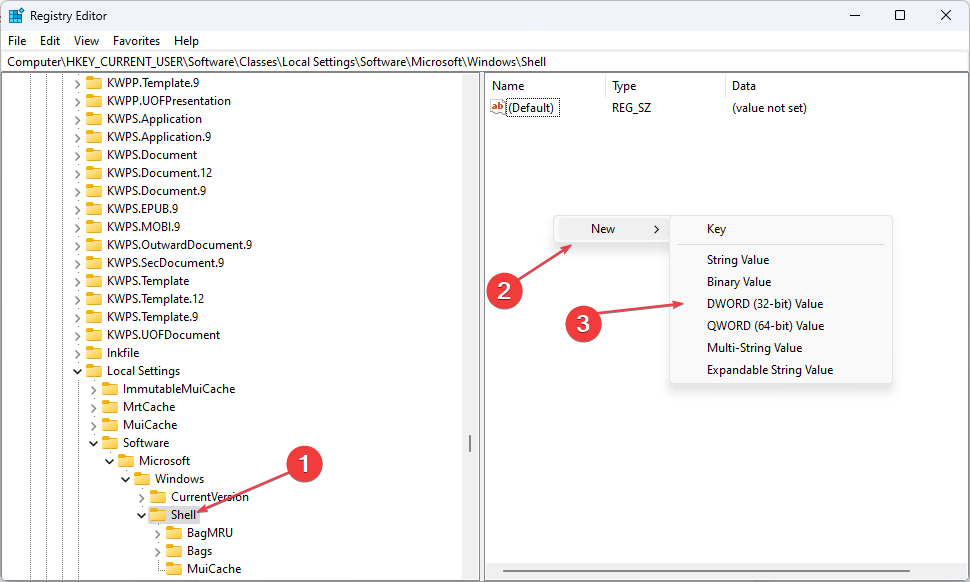Select the KWPS.MOBI.9 key
Viewport: 970px width, 582px height.
[144, 227]
